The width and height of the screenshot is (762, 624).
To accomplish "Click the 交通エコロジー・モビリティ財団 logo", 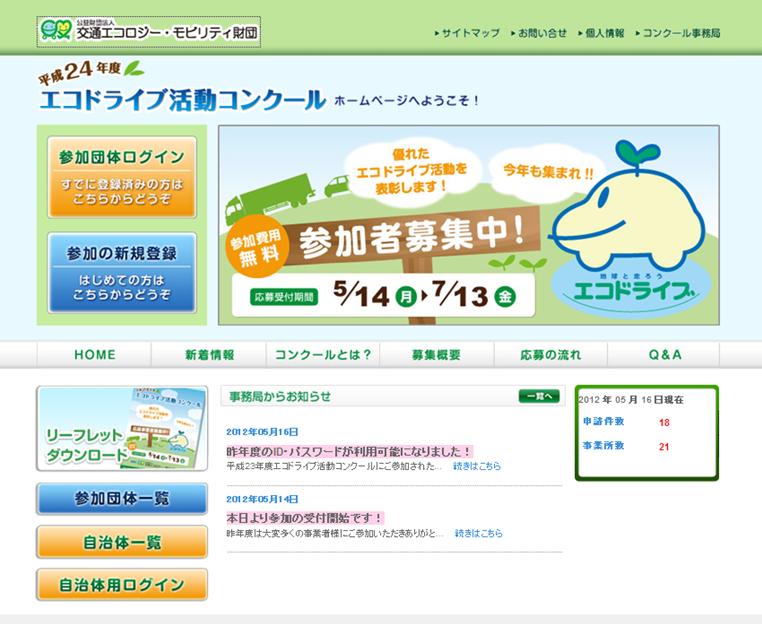I will pos(149,32).
